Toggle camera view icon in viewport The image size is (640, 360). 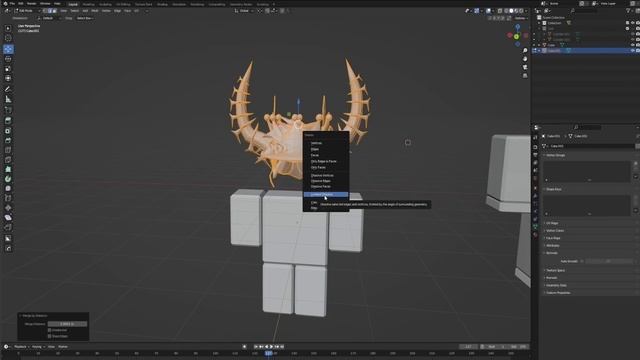click(525, 67)
